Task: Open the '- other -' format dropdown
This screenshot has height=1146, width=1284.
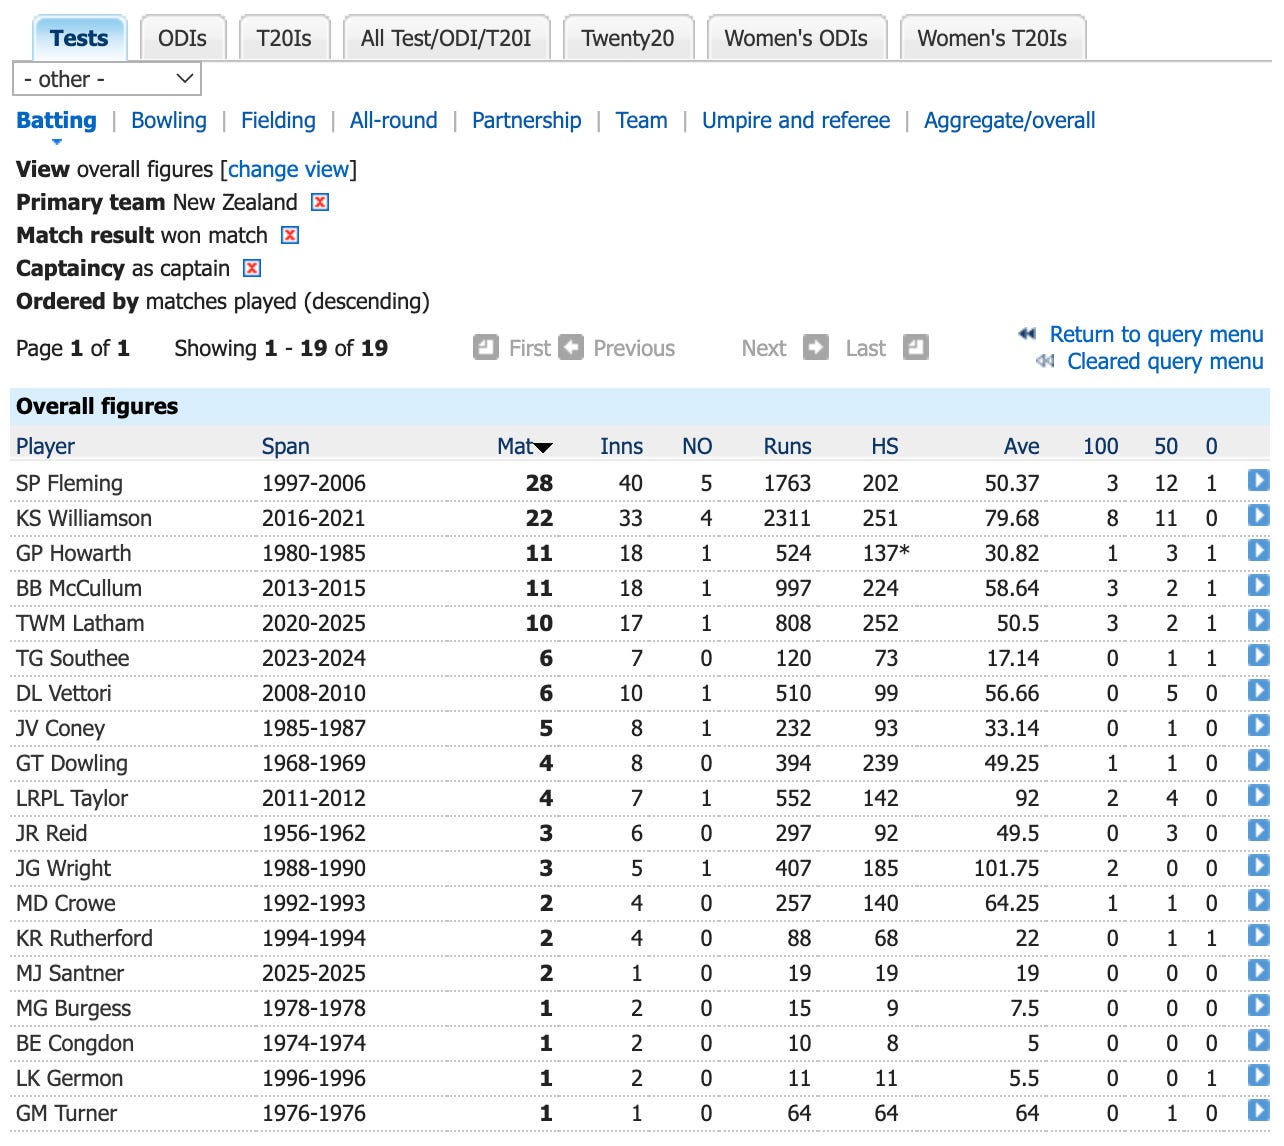Action: (x=107, y=79)
